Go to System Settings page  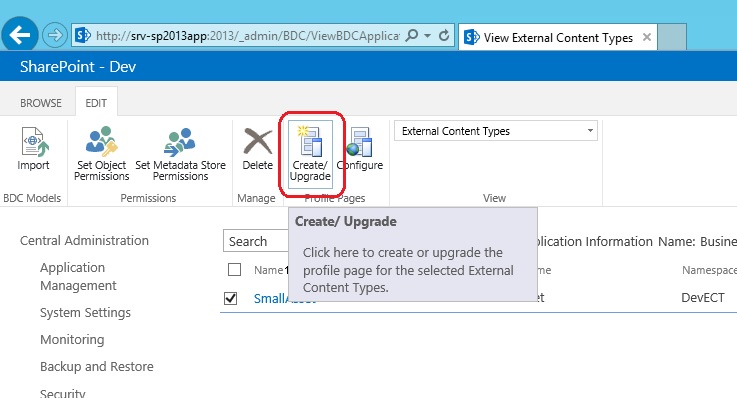pos(85,312)
